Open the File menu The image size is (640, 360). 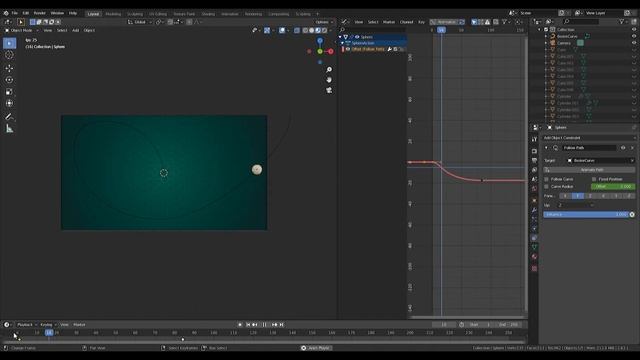(15, 13)
